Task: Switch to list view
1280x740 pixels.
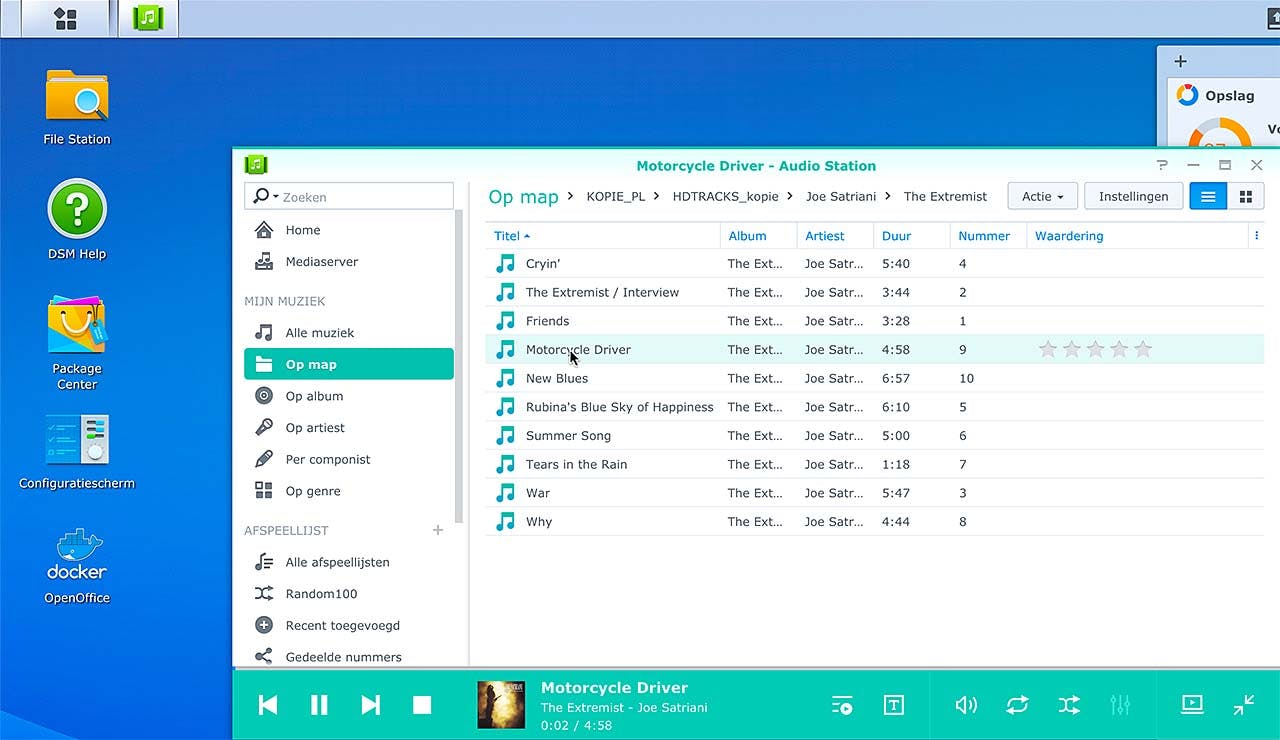Action: 1208,196
